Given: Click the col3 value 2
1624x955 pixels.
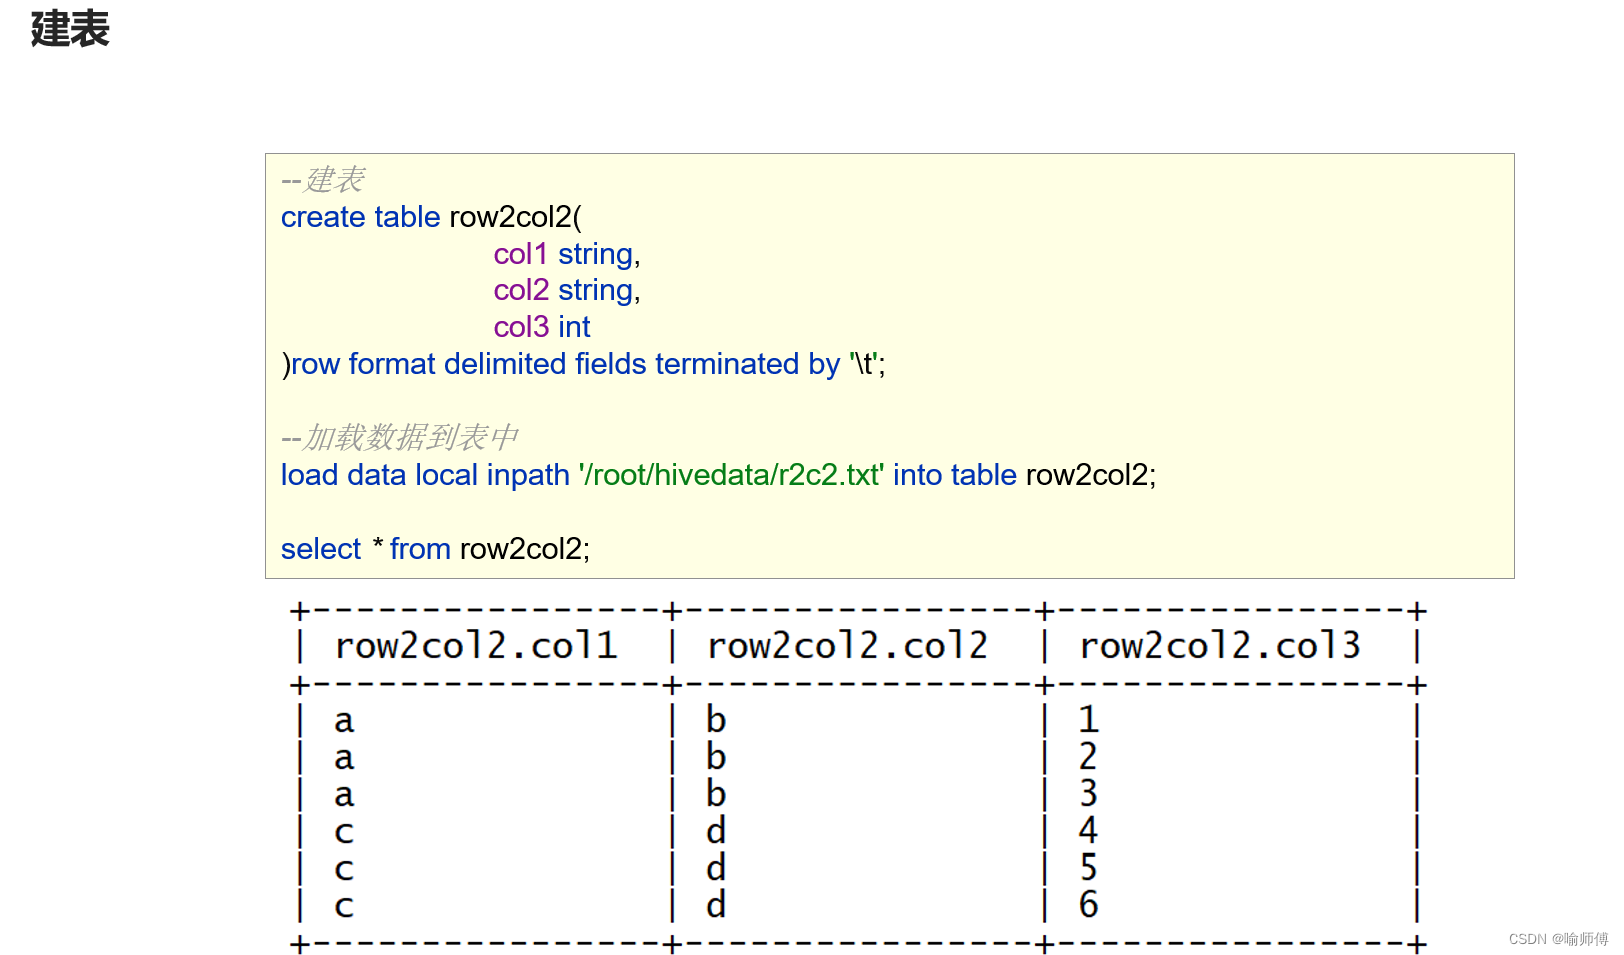Looking at the screenshot, I should (x=1089, y=757).
